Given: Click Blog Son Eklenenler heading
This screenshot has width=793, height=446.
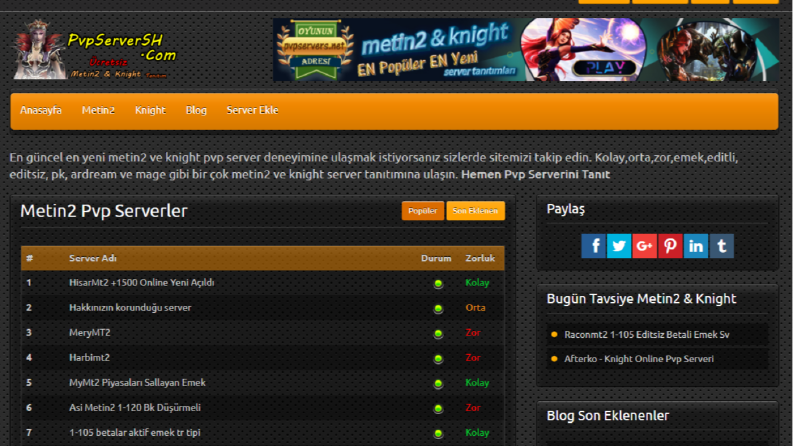Looking at the screenshot, I should [x=608, y=416].
